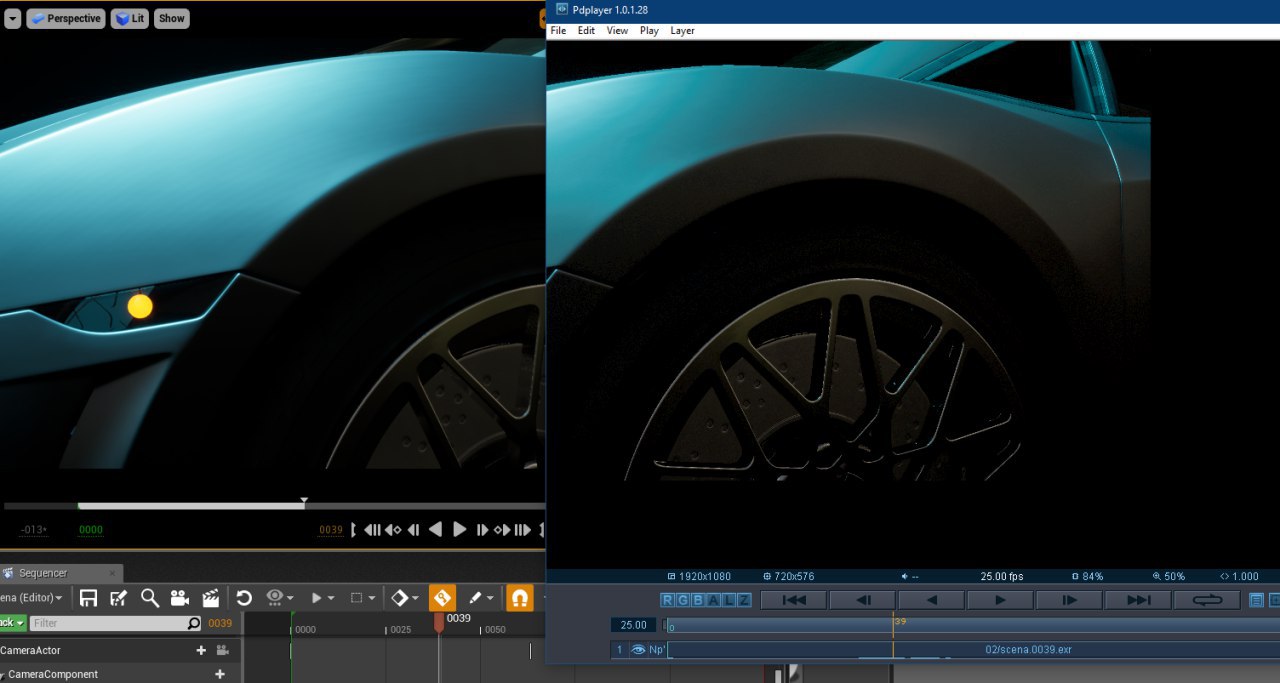The width and height of the screenshot is (1280, 683).
Task: Toggle the A alpha channel in Pdplayer
Action: tap(713, 600)
